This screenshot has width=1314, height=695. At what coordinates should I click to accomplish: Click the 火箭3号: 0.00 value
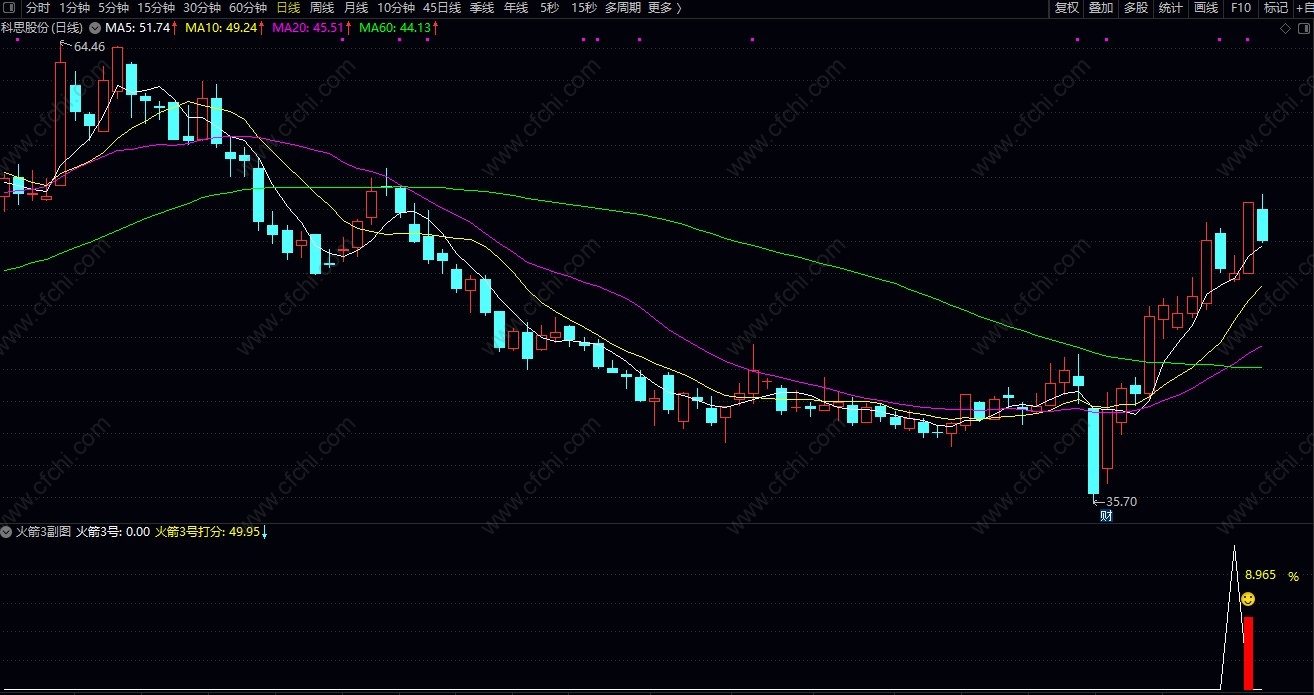113,533
